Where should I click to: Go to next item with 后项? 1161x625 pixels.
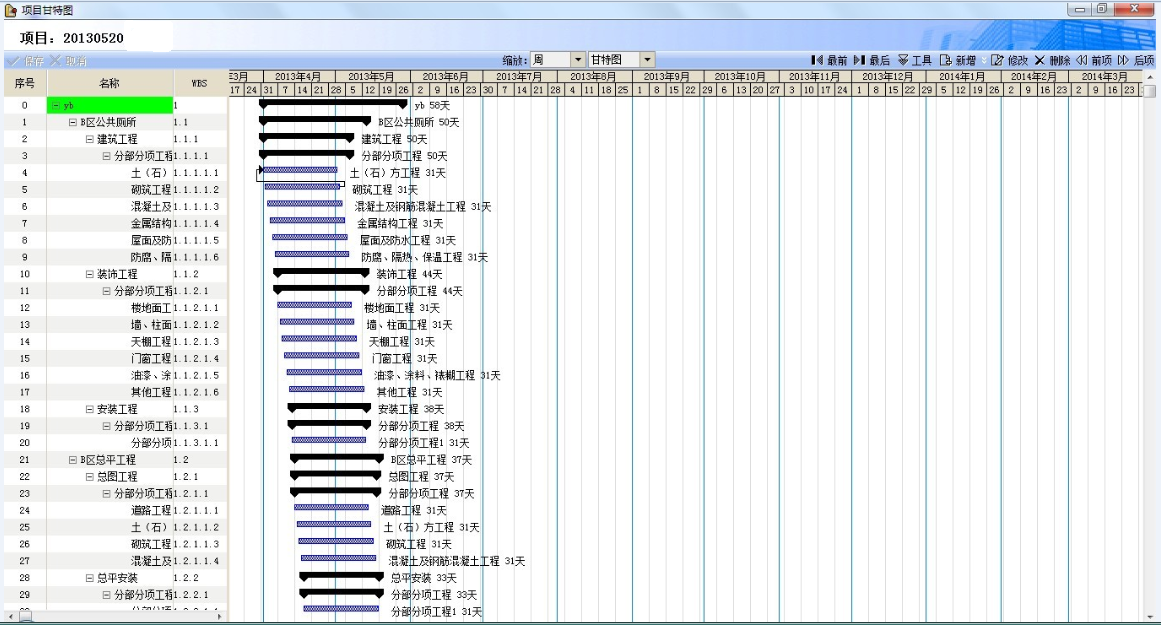click(1135, 60)
